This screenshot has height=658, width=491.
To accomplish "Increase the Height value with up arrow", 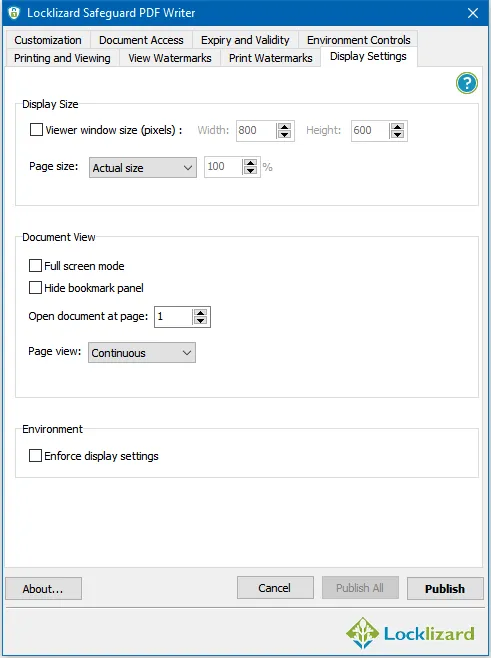I will click(397, 127).
